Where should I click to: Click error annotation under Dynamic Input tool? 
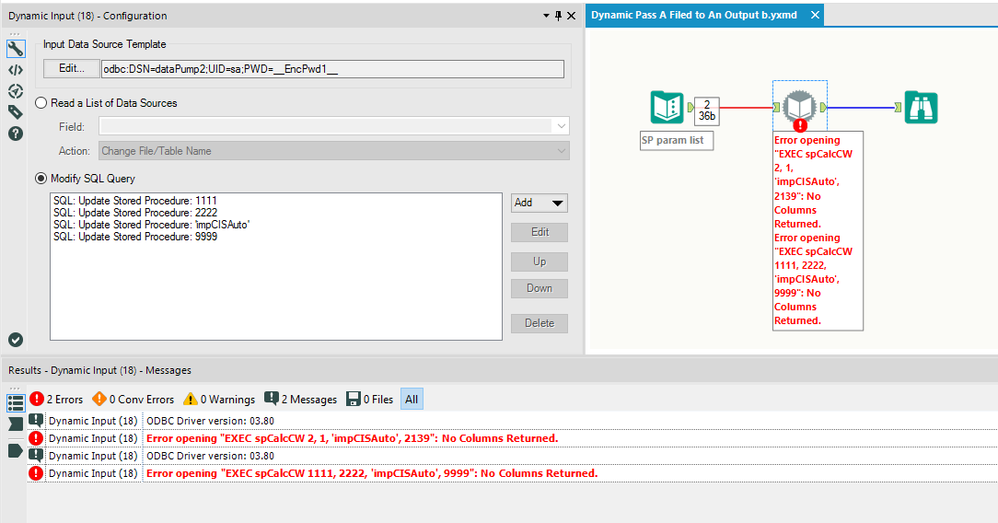click(x=818, y=231)
